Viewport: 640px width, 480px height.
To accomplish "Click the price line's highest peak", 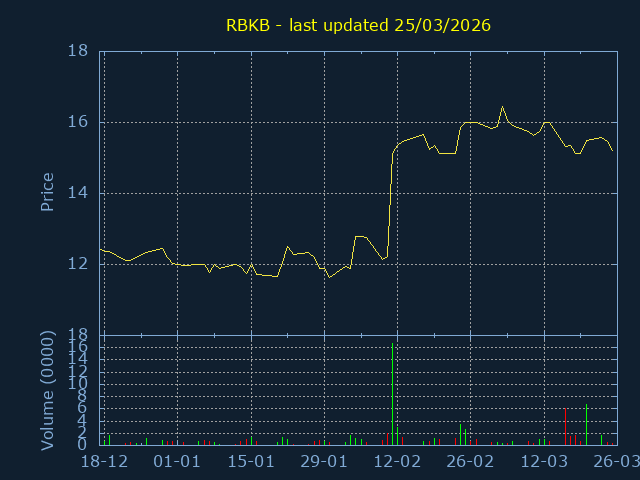I will (502, 107).
